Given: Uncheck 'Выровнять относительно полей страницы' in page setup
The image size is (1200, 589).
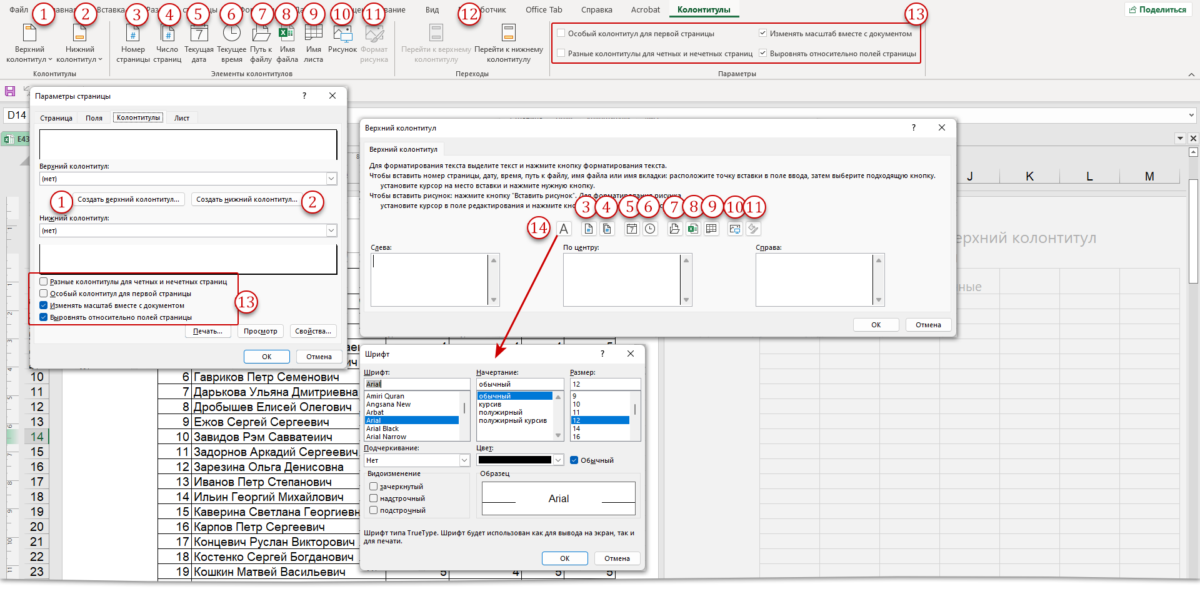Looking at the screenshot, I should [x=44, y=317].
